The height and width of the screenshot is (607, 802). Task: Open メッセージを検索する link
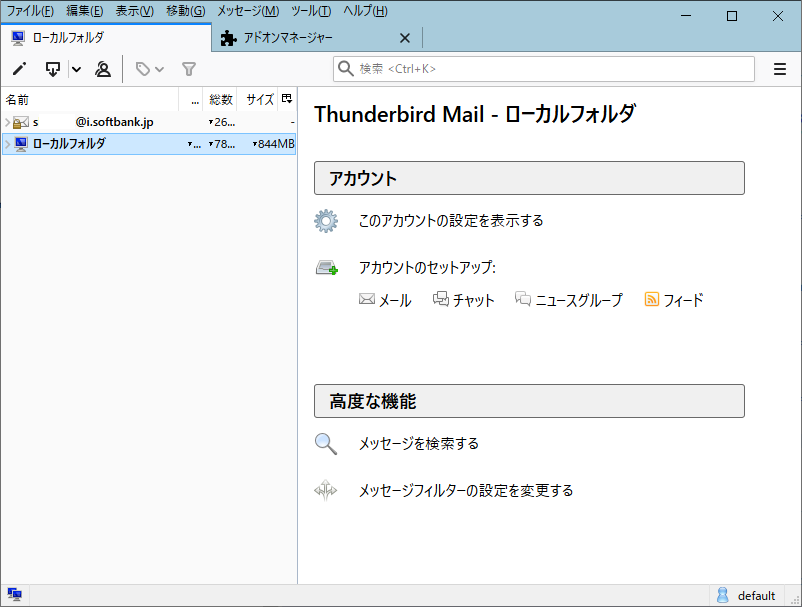pos(418,443)
